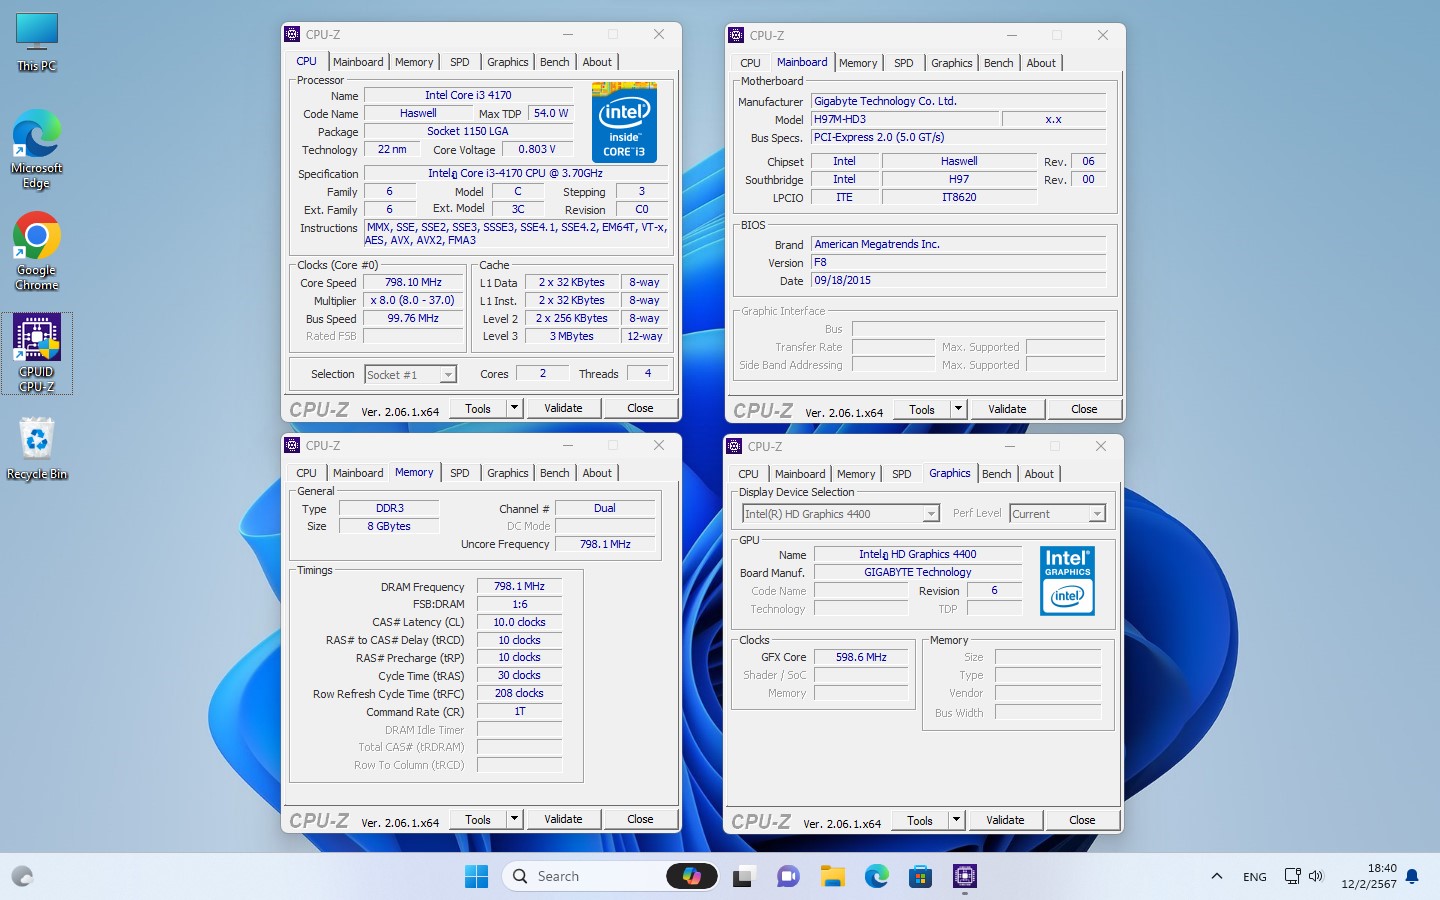Switch to Mainboard tab in CPU window
Viewport: 1440px width, 900px height.
[x=358, y=62]
